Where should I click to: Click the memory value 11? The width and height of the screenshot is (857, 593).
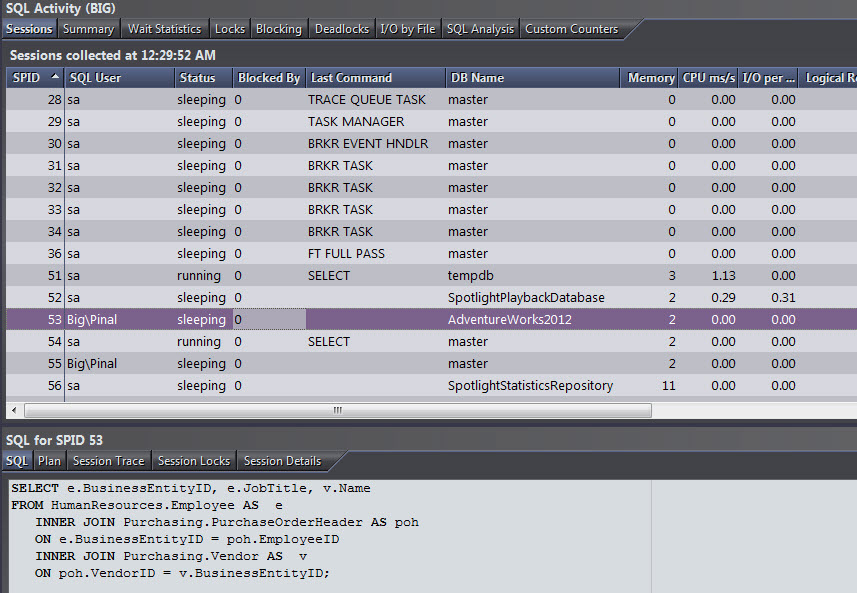point(668,385)
